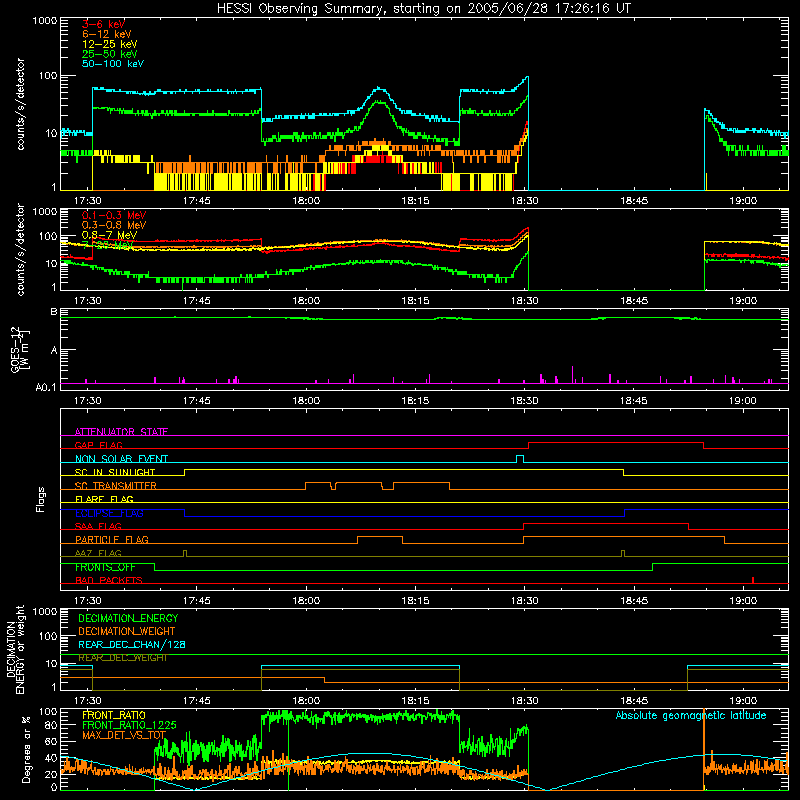Select the DECIMATION_ENERGY legend label

tap(128, 618)
